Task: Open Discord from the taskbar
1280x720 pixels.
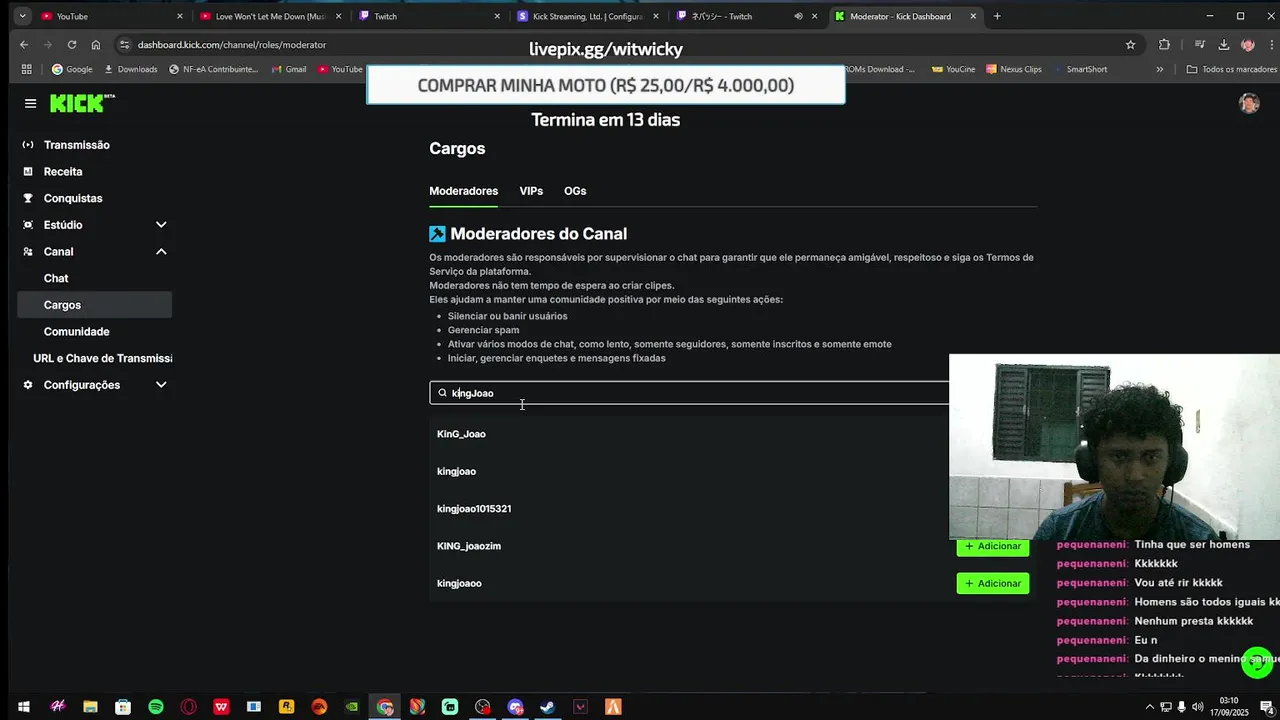Action: coord(515,707)
